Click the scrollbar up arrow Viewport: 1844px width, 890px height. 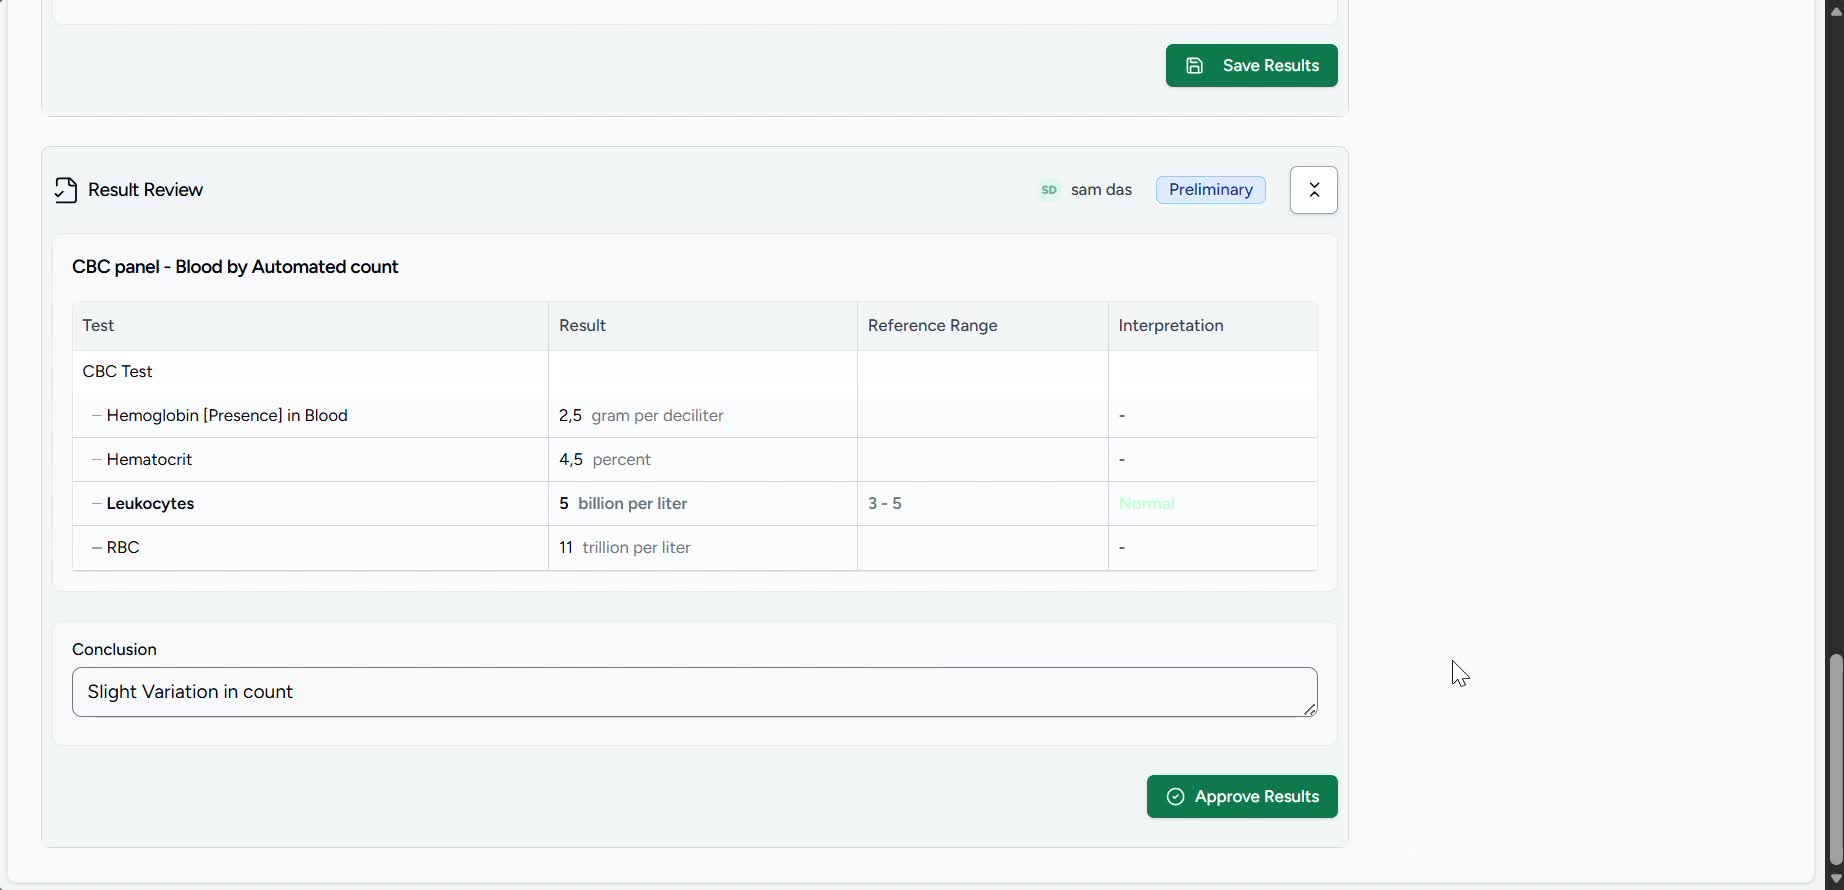(1835, 10)
